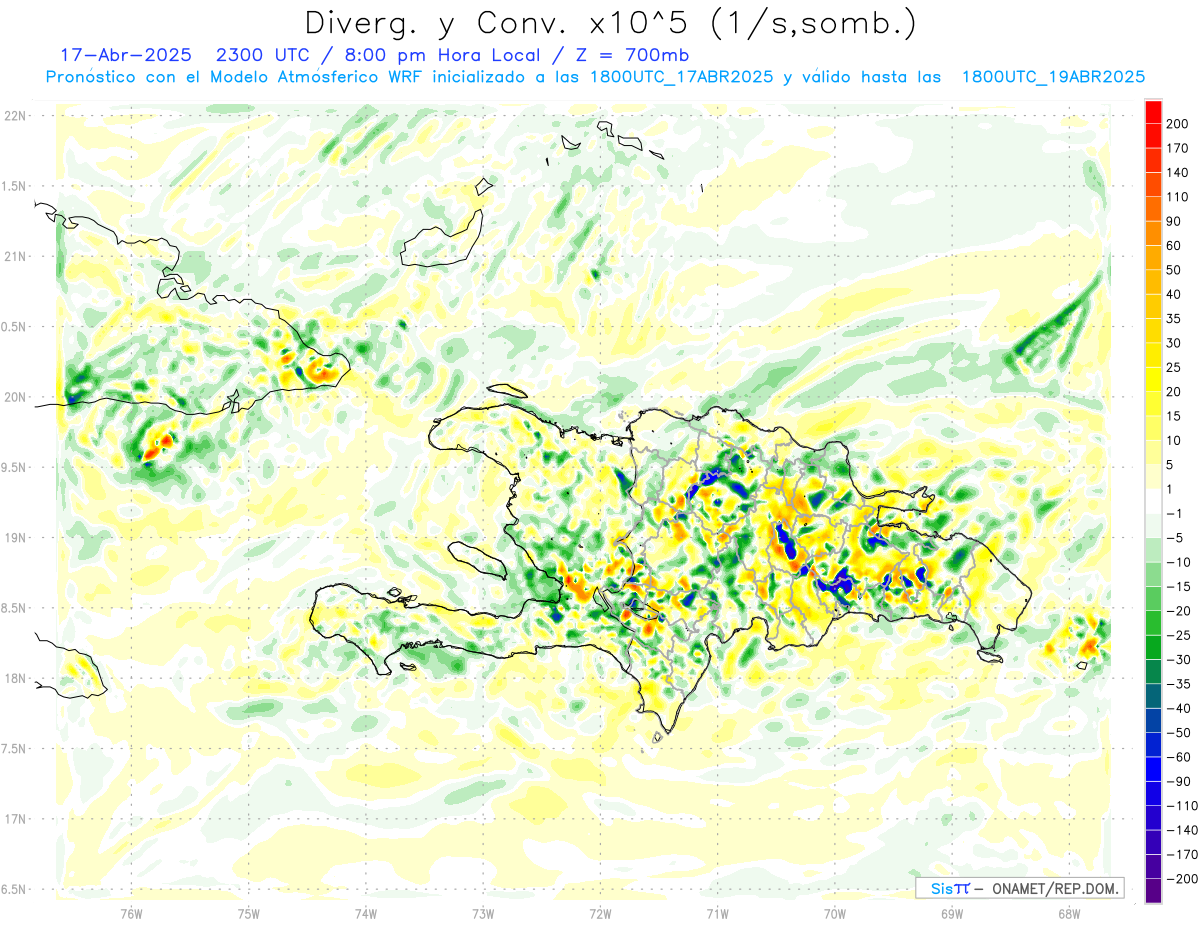Click the "21N" latitude label
The image size is (1200, 927).
coord(14,256)
